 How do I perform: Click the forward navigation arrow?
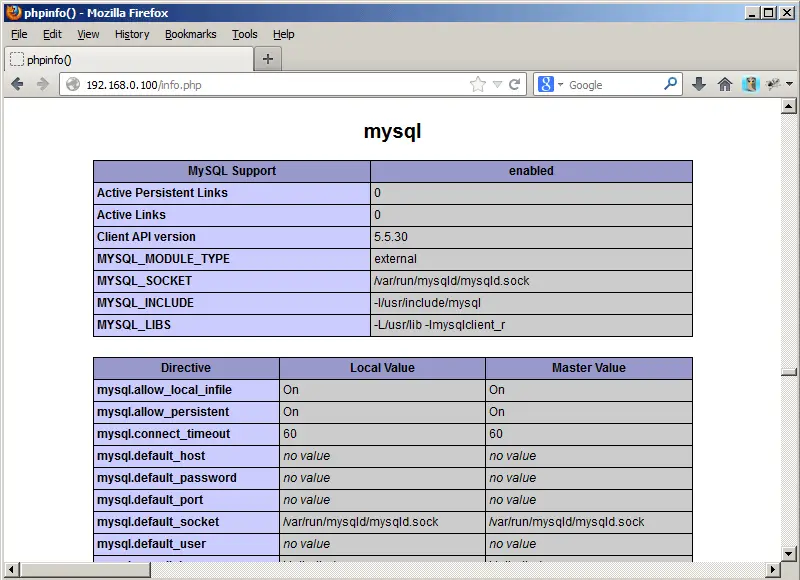(43, 84)
